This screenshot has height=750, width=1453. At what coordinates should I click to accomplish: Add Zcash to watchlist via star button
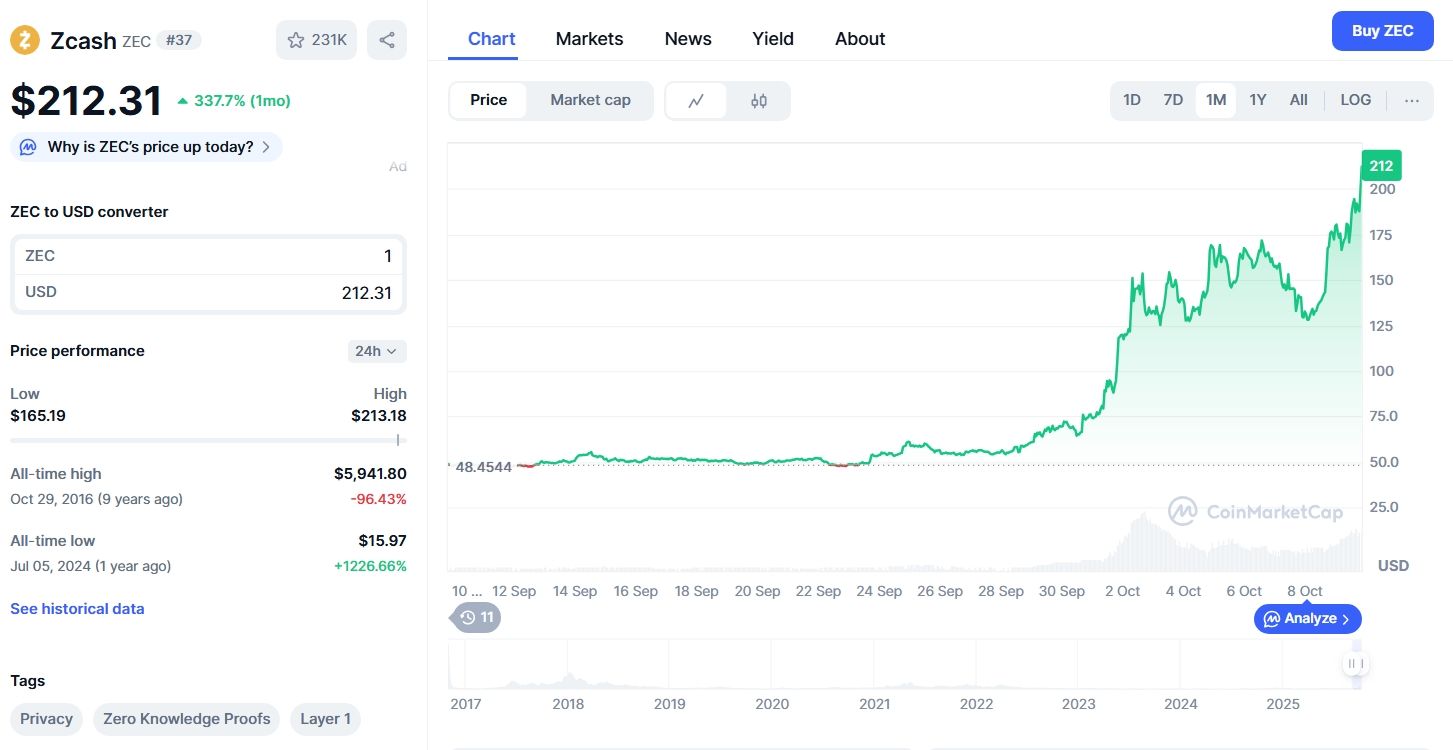click(x=316, y=40)
